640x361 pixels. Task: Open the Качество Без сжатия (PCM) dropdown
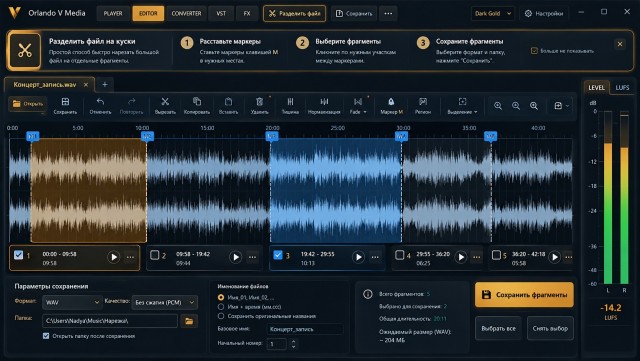click(x=164, y=302)
